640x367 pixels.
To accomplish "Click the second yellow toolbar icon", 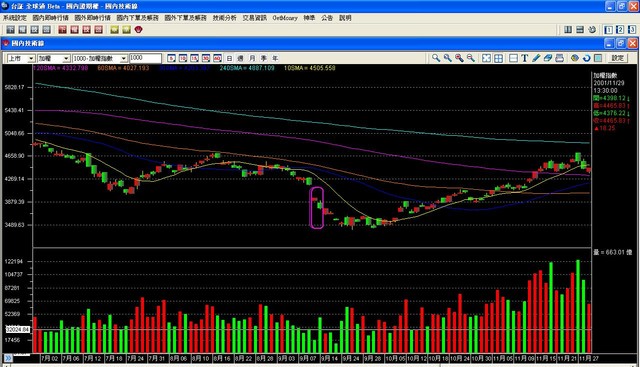I will point(127,30).
